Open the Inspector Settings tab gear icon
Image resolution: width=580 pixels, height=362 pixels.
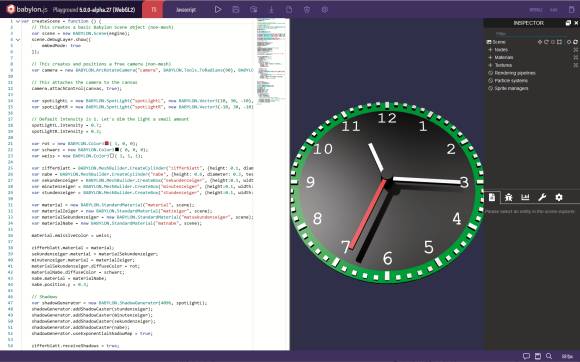tap(559, 197)
